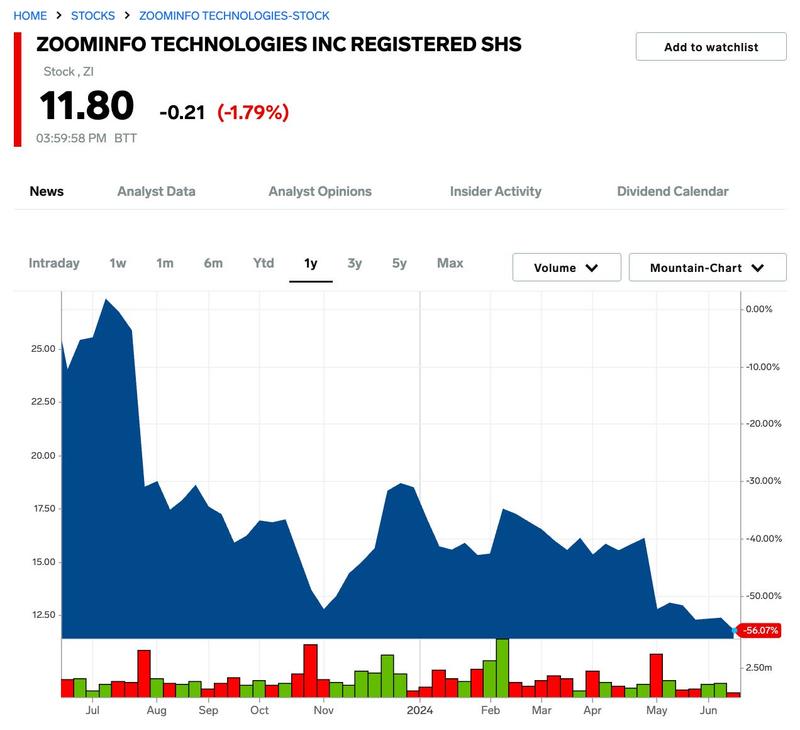Go to the HOME breadcrumb link
This screenshot has width=800, height=730.
click(x=30, y=16)
